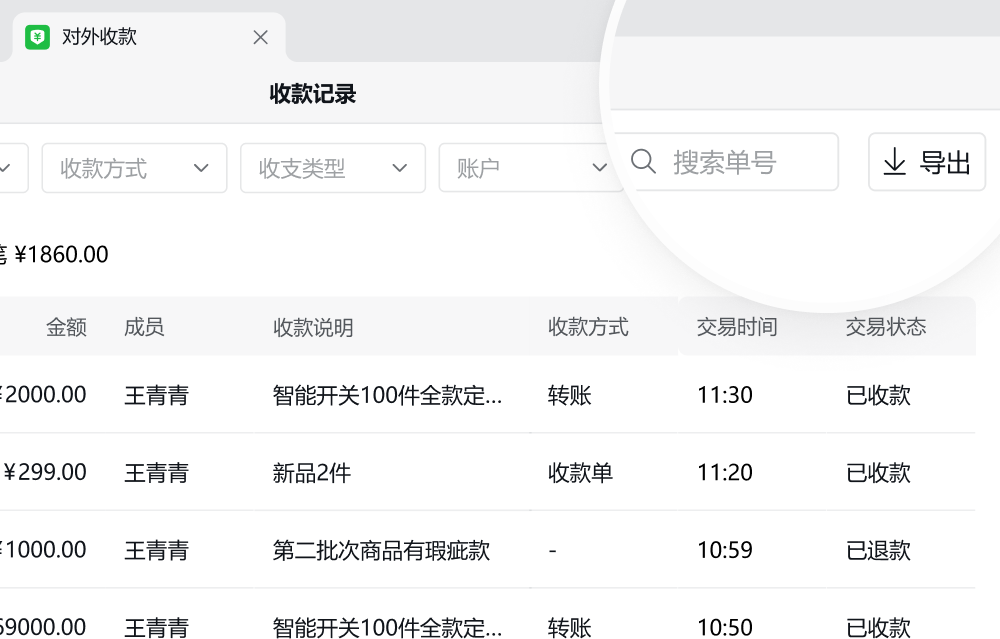The width and height of the screenshot is (1000, 639).
Task: Click the green 对外收款 app icon in the tab
Action: (x=37, y=37)
